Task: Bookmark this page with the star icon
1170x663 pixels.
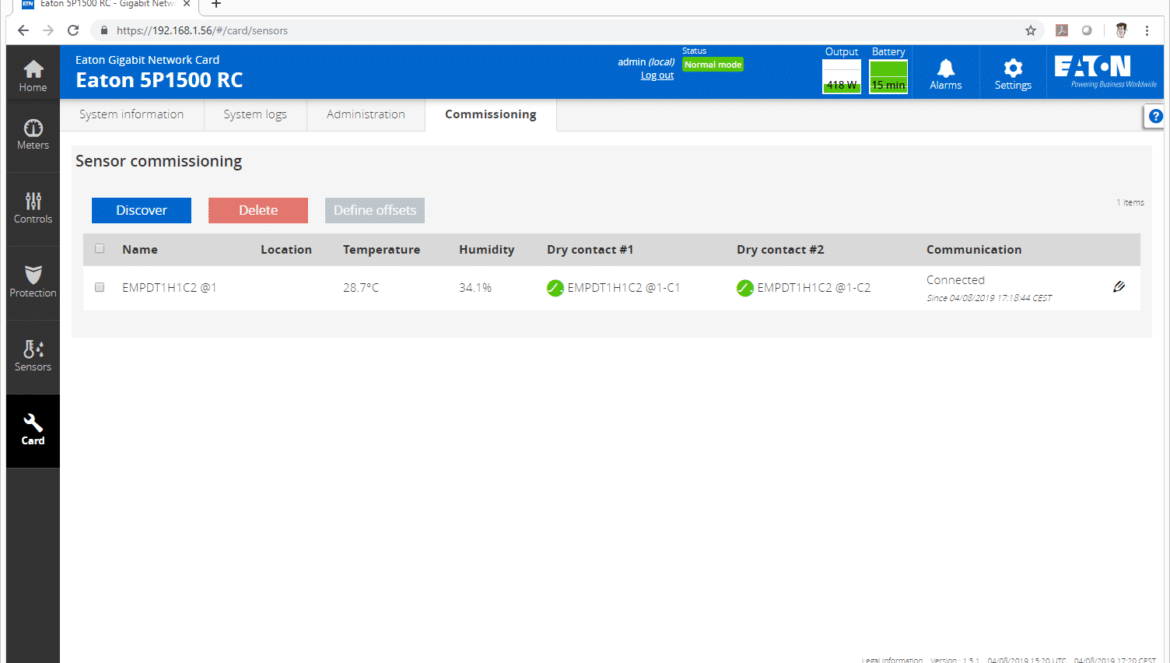Action: 1030,31
